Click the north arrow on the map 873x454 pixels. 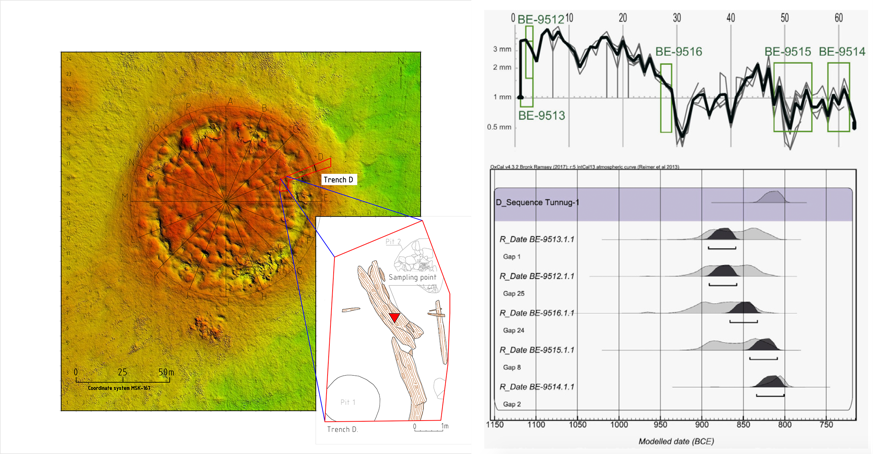tap(402, 65)
